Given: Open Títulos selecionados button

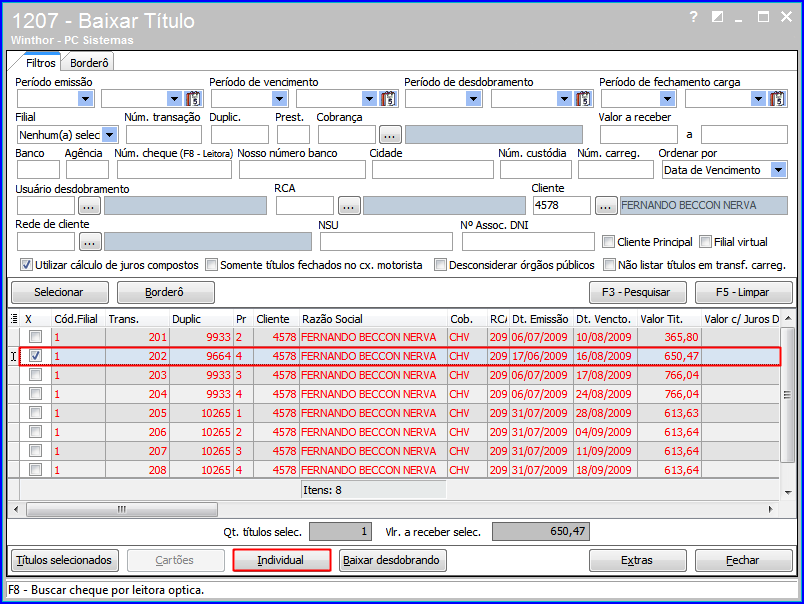Looking at the screenshot, I should (x=64, y=560).
